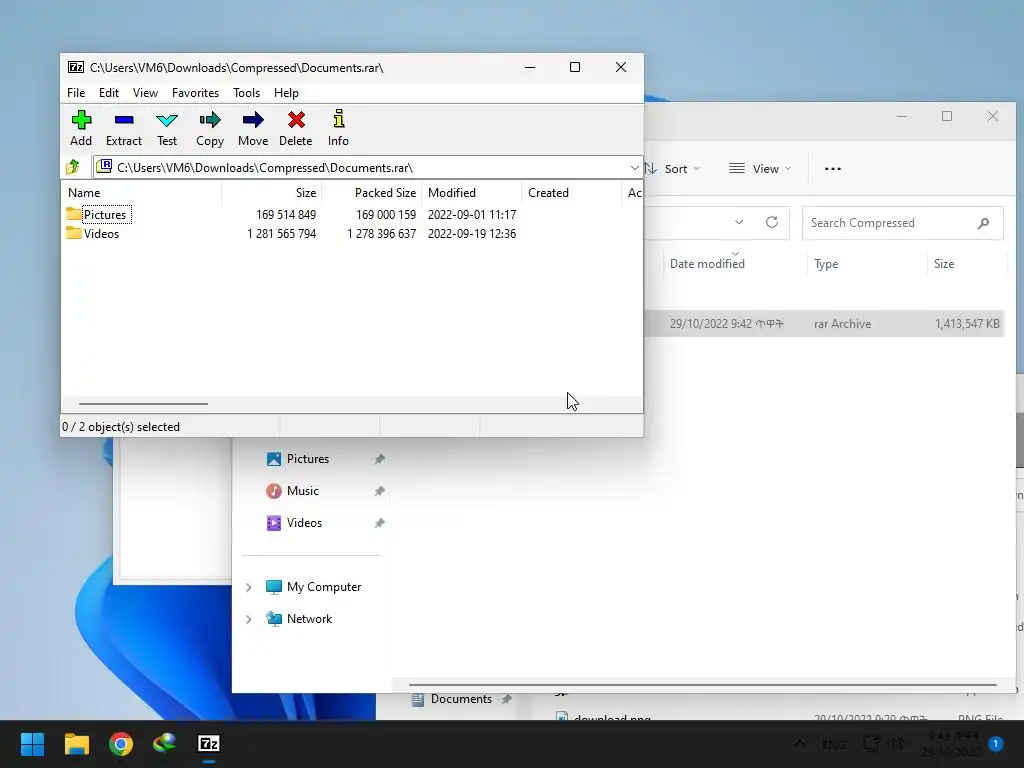The width and height of the screenshot is (1024, 768).
Task: Open the View menu in 7-Zip
Action: (x=145, y=93)
